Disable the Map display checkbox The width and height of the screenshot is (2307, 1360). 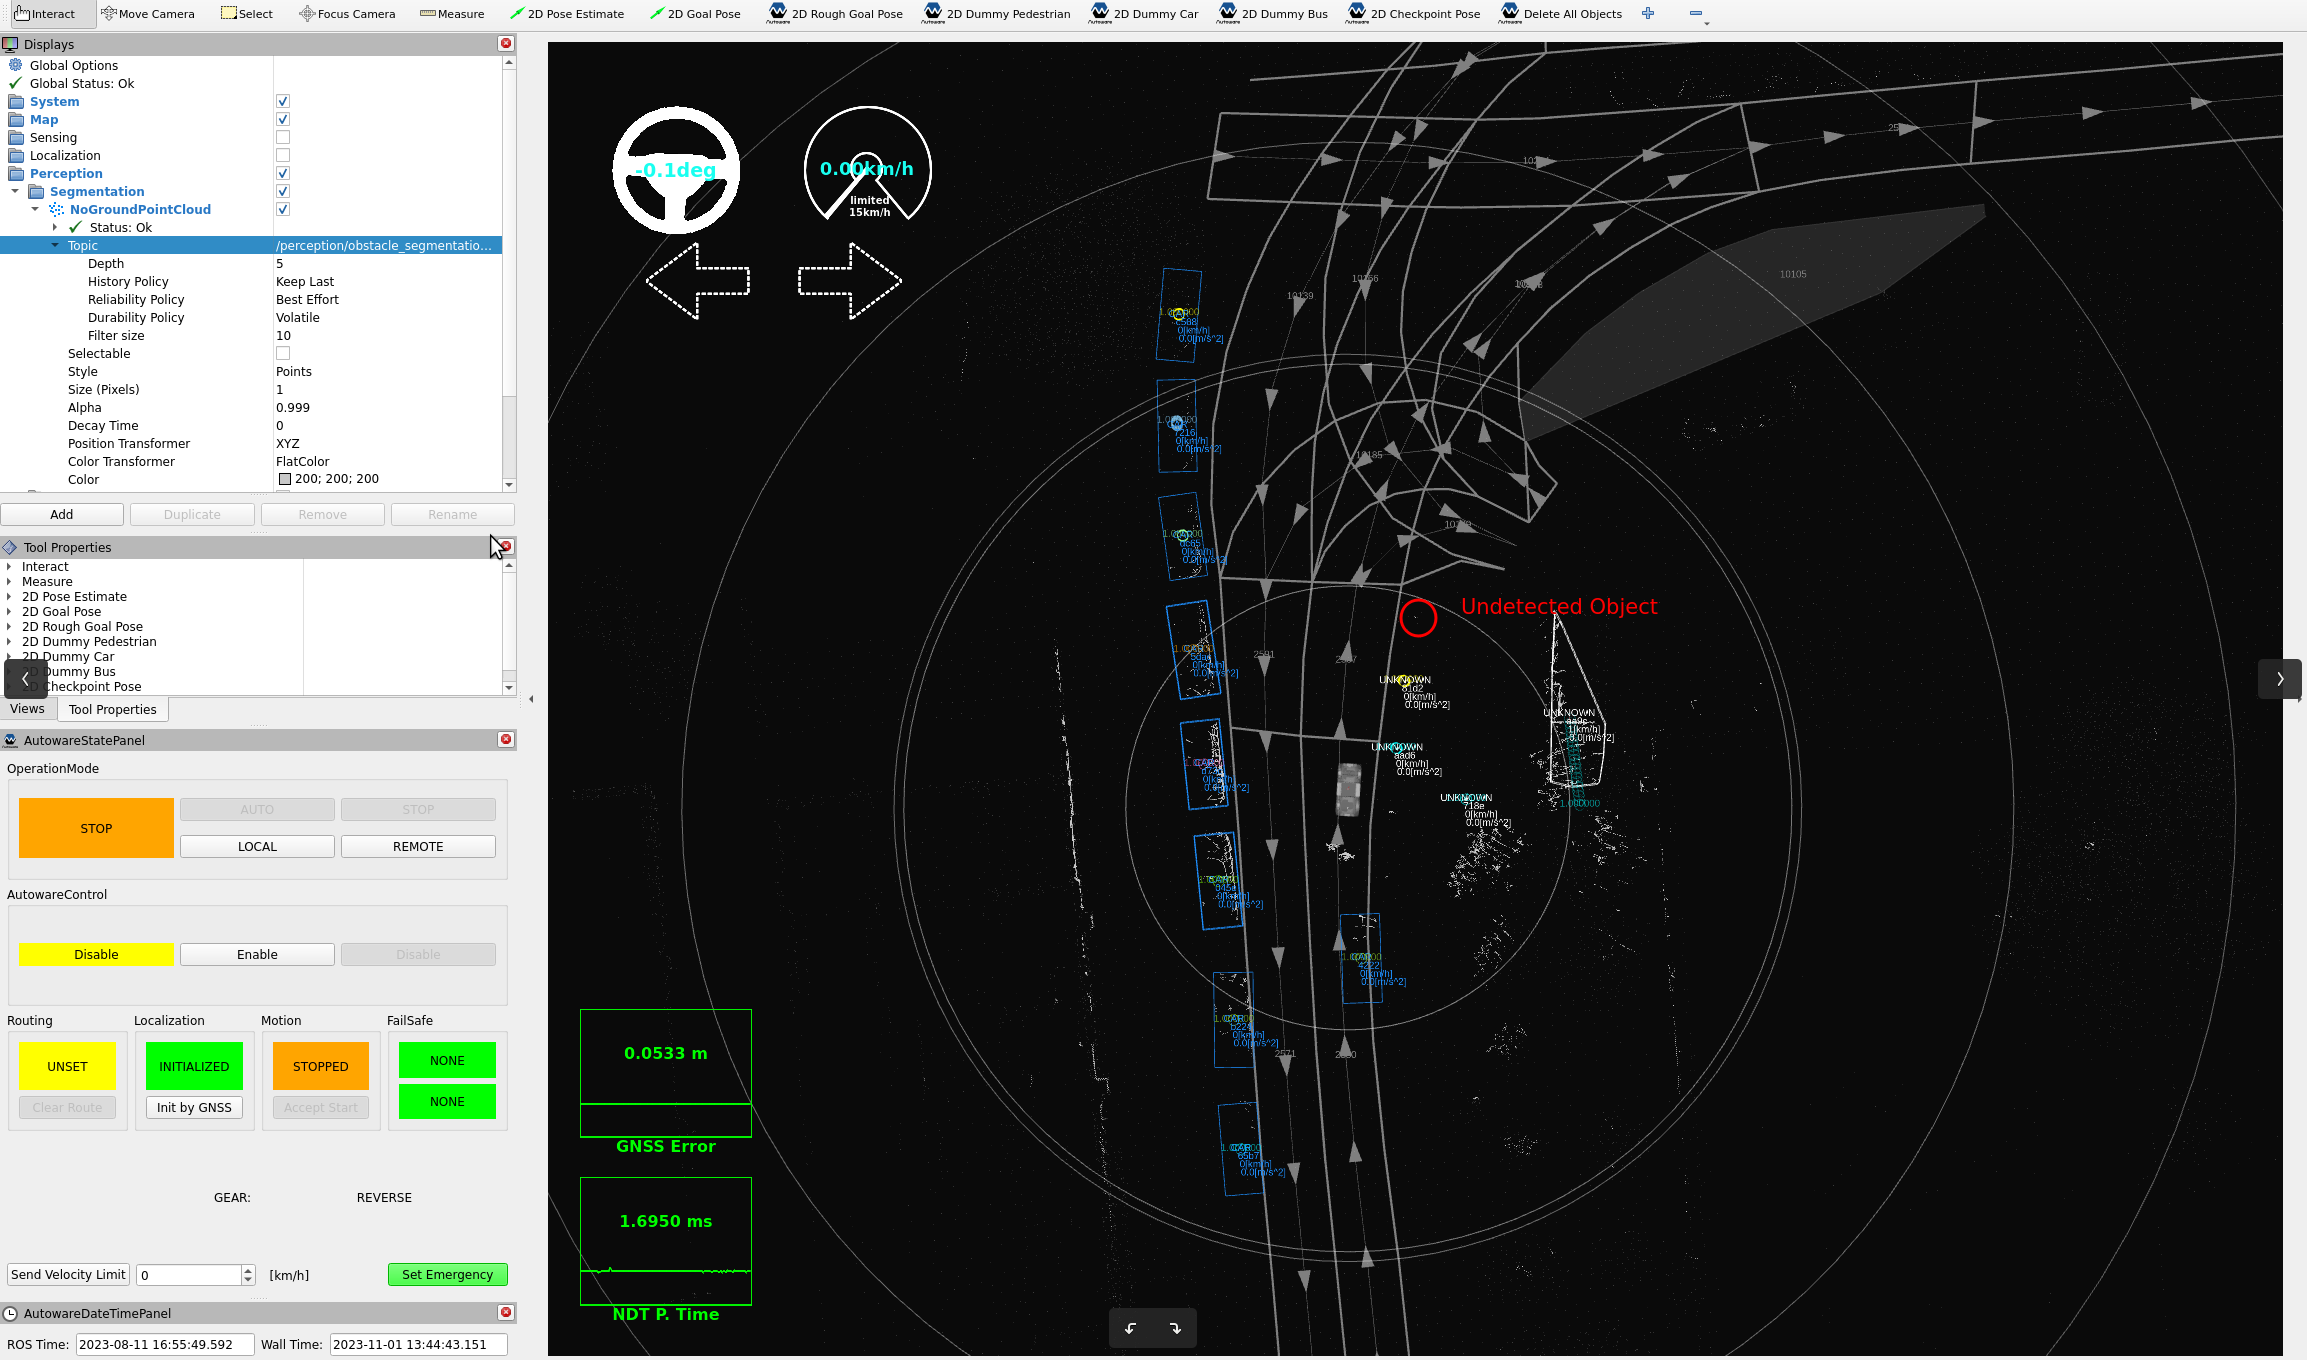[283, 119]
